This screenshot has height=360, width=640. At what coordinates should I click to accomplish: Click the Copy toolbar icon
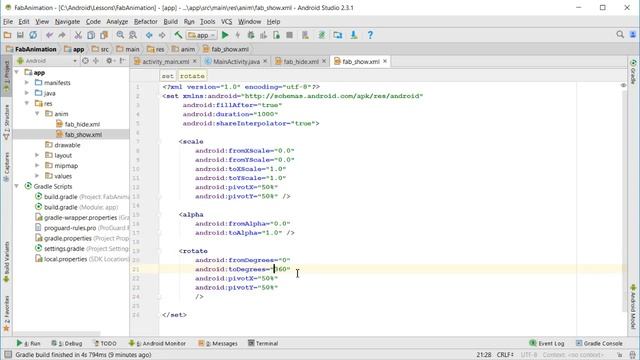91,36
